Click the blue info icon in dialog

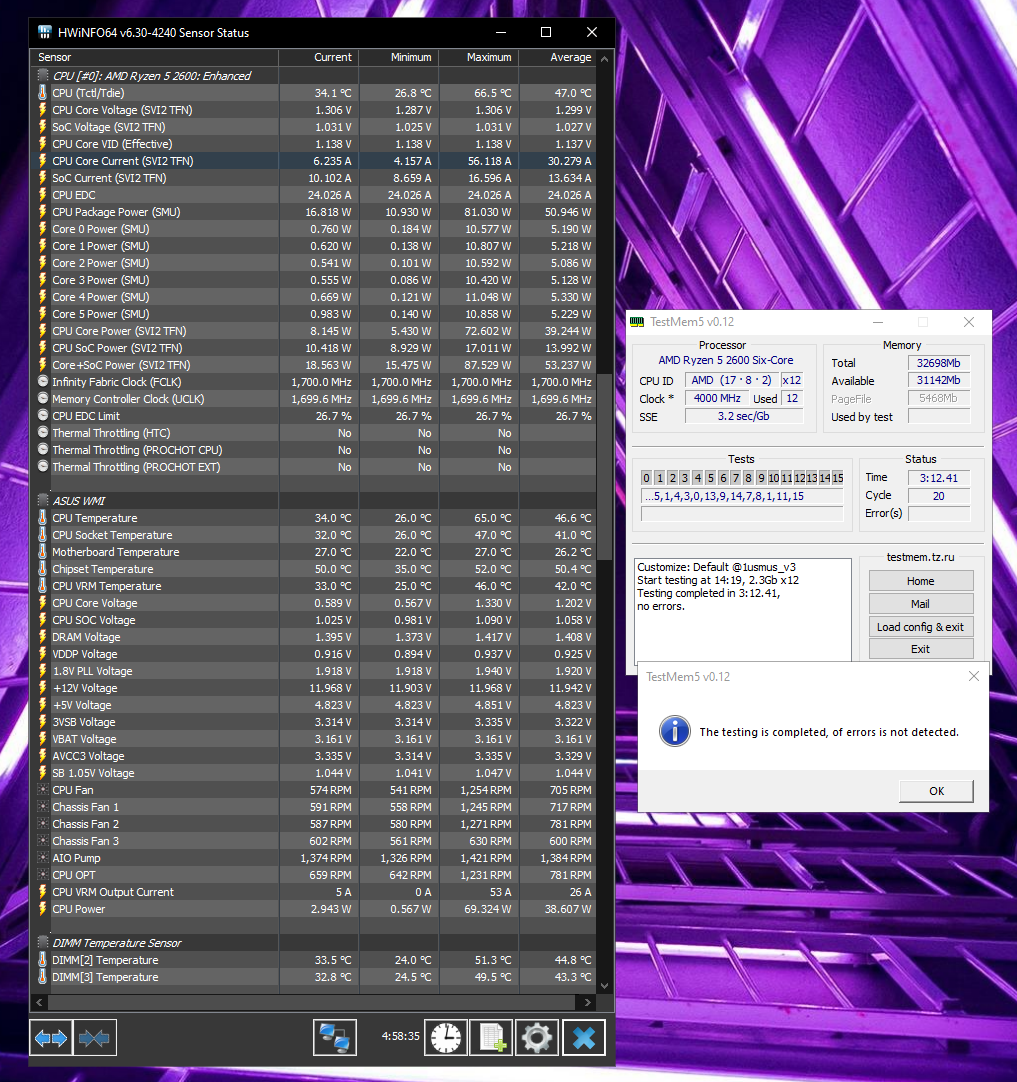pos(674,731)
